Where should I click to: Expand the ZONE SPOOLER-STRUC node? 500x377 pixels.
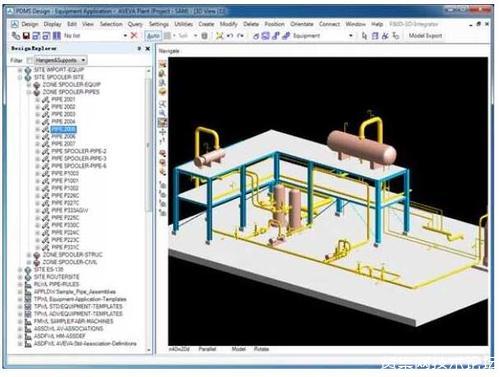coord(29,255)
